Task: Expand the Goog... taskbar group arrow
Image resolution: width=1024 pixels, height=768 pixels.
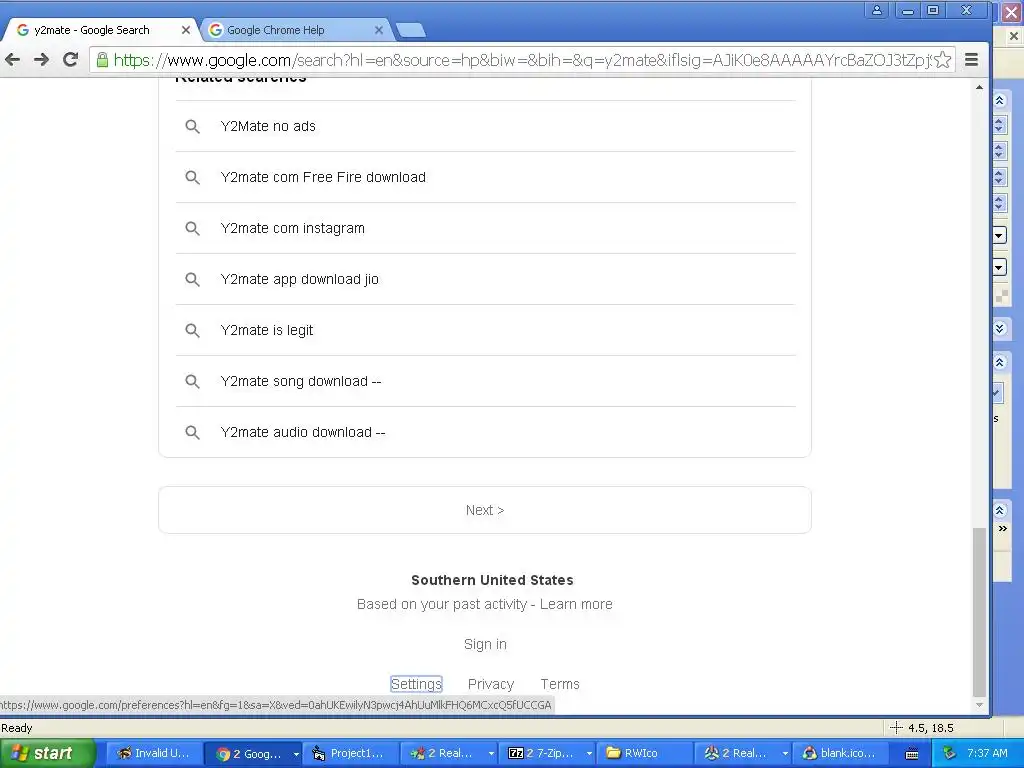Action: pyautogui.click(x=296, y=754)
